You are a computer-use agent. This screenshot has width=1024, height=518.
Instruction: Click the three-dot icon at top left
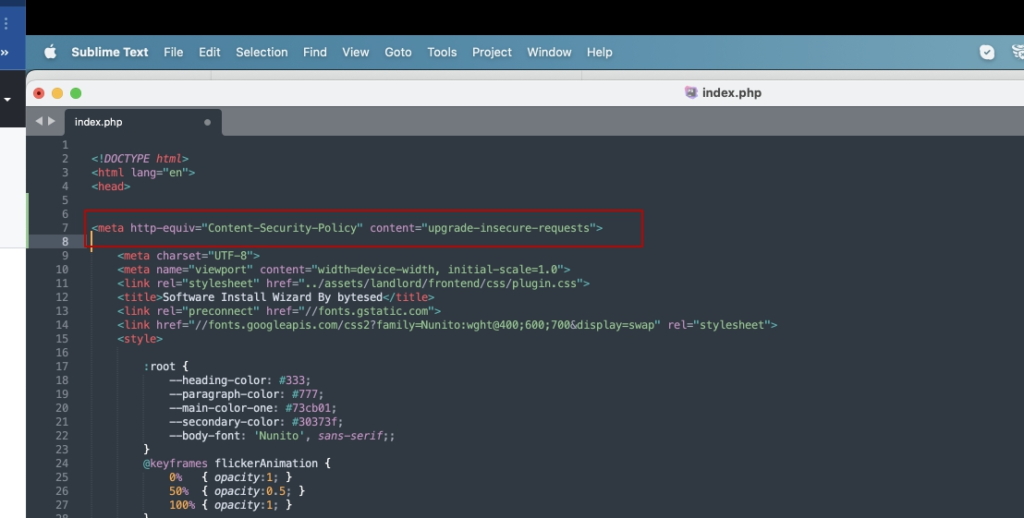coord(6,24)
